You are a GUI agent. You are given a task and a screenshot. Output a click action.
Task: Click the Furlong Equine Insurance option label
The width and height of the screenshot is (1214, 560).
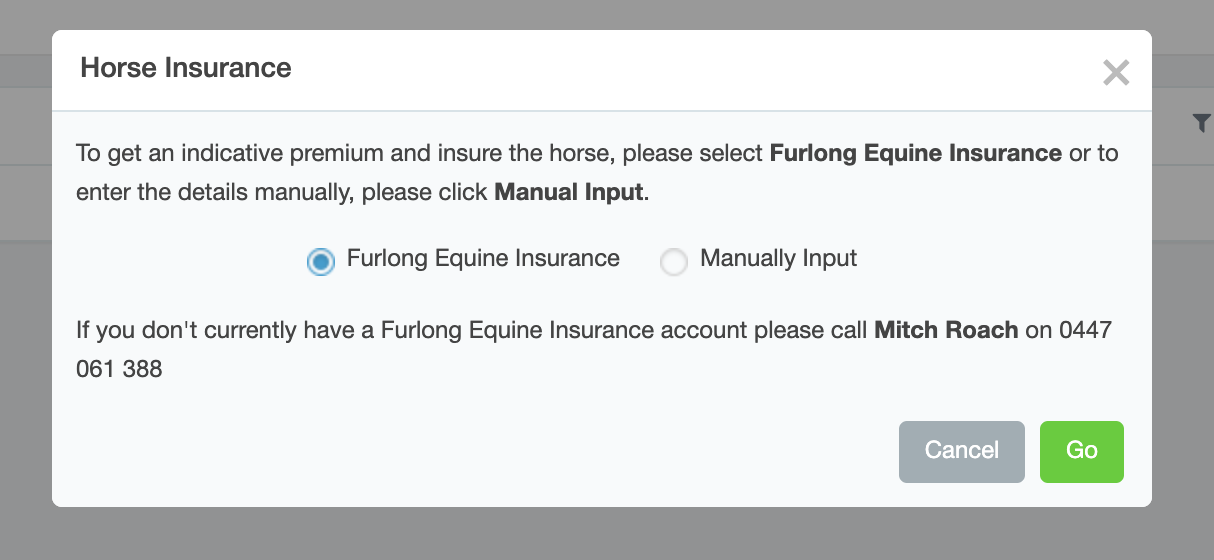pos(483,258)
